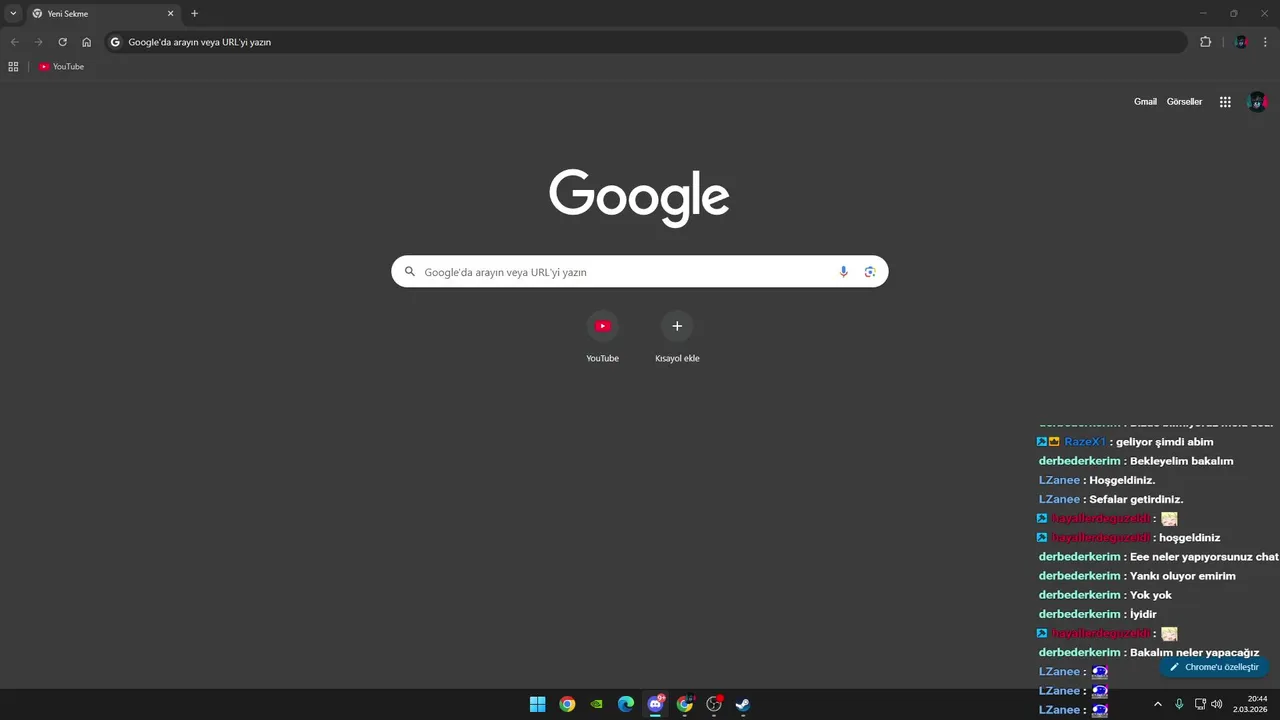Open the network tray icon
Screen dimensions: 1280x720
point(1200,704)
